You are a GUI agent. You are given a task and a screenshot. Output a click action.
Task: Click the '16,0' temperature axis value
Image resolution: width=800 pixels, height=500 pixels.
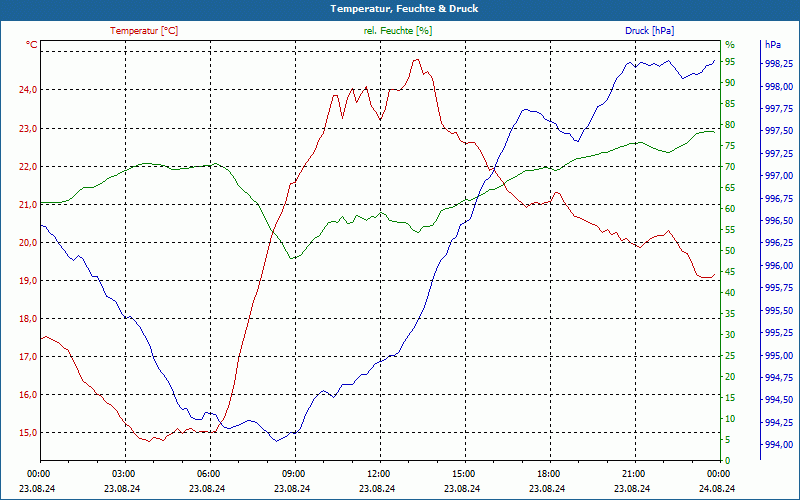(x=29, y=395)
